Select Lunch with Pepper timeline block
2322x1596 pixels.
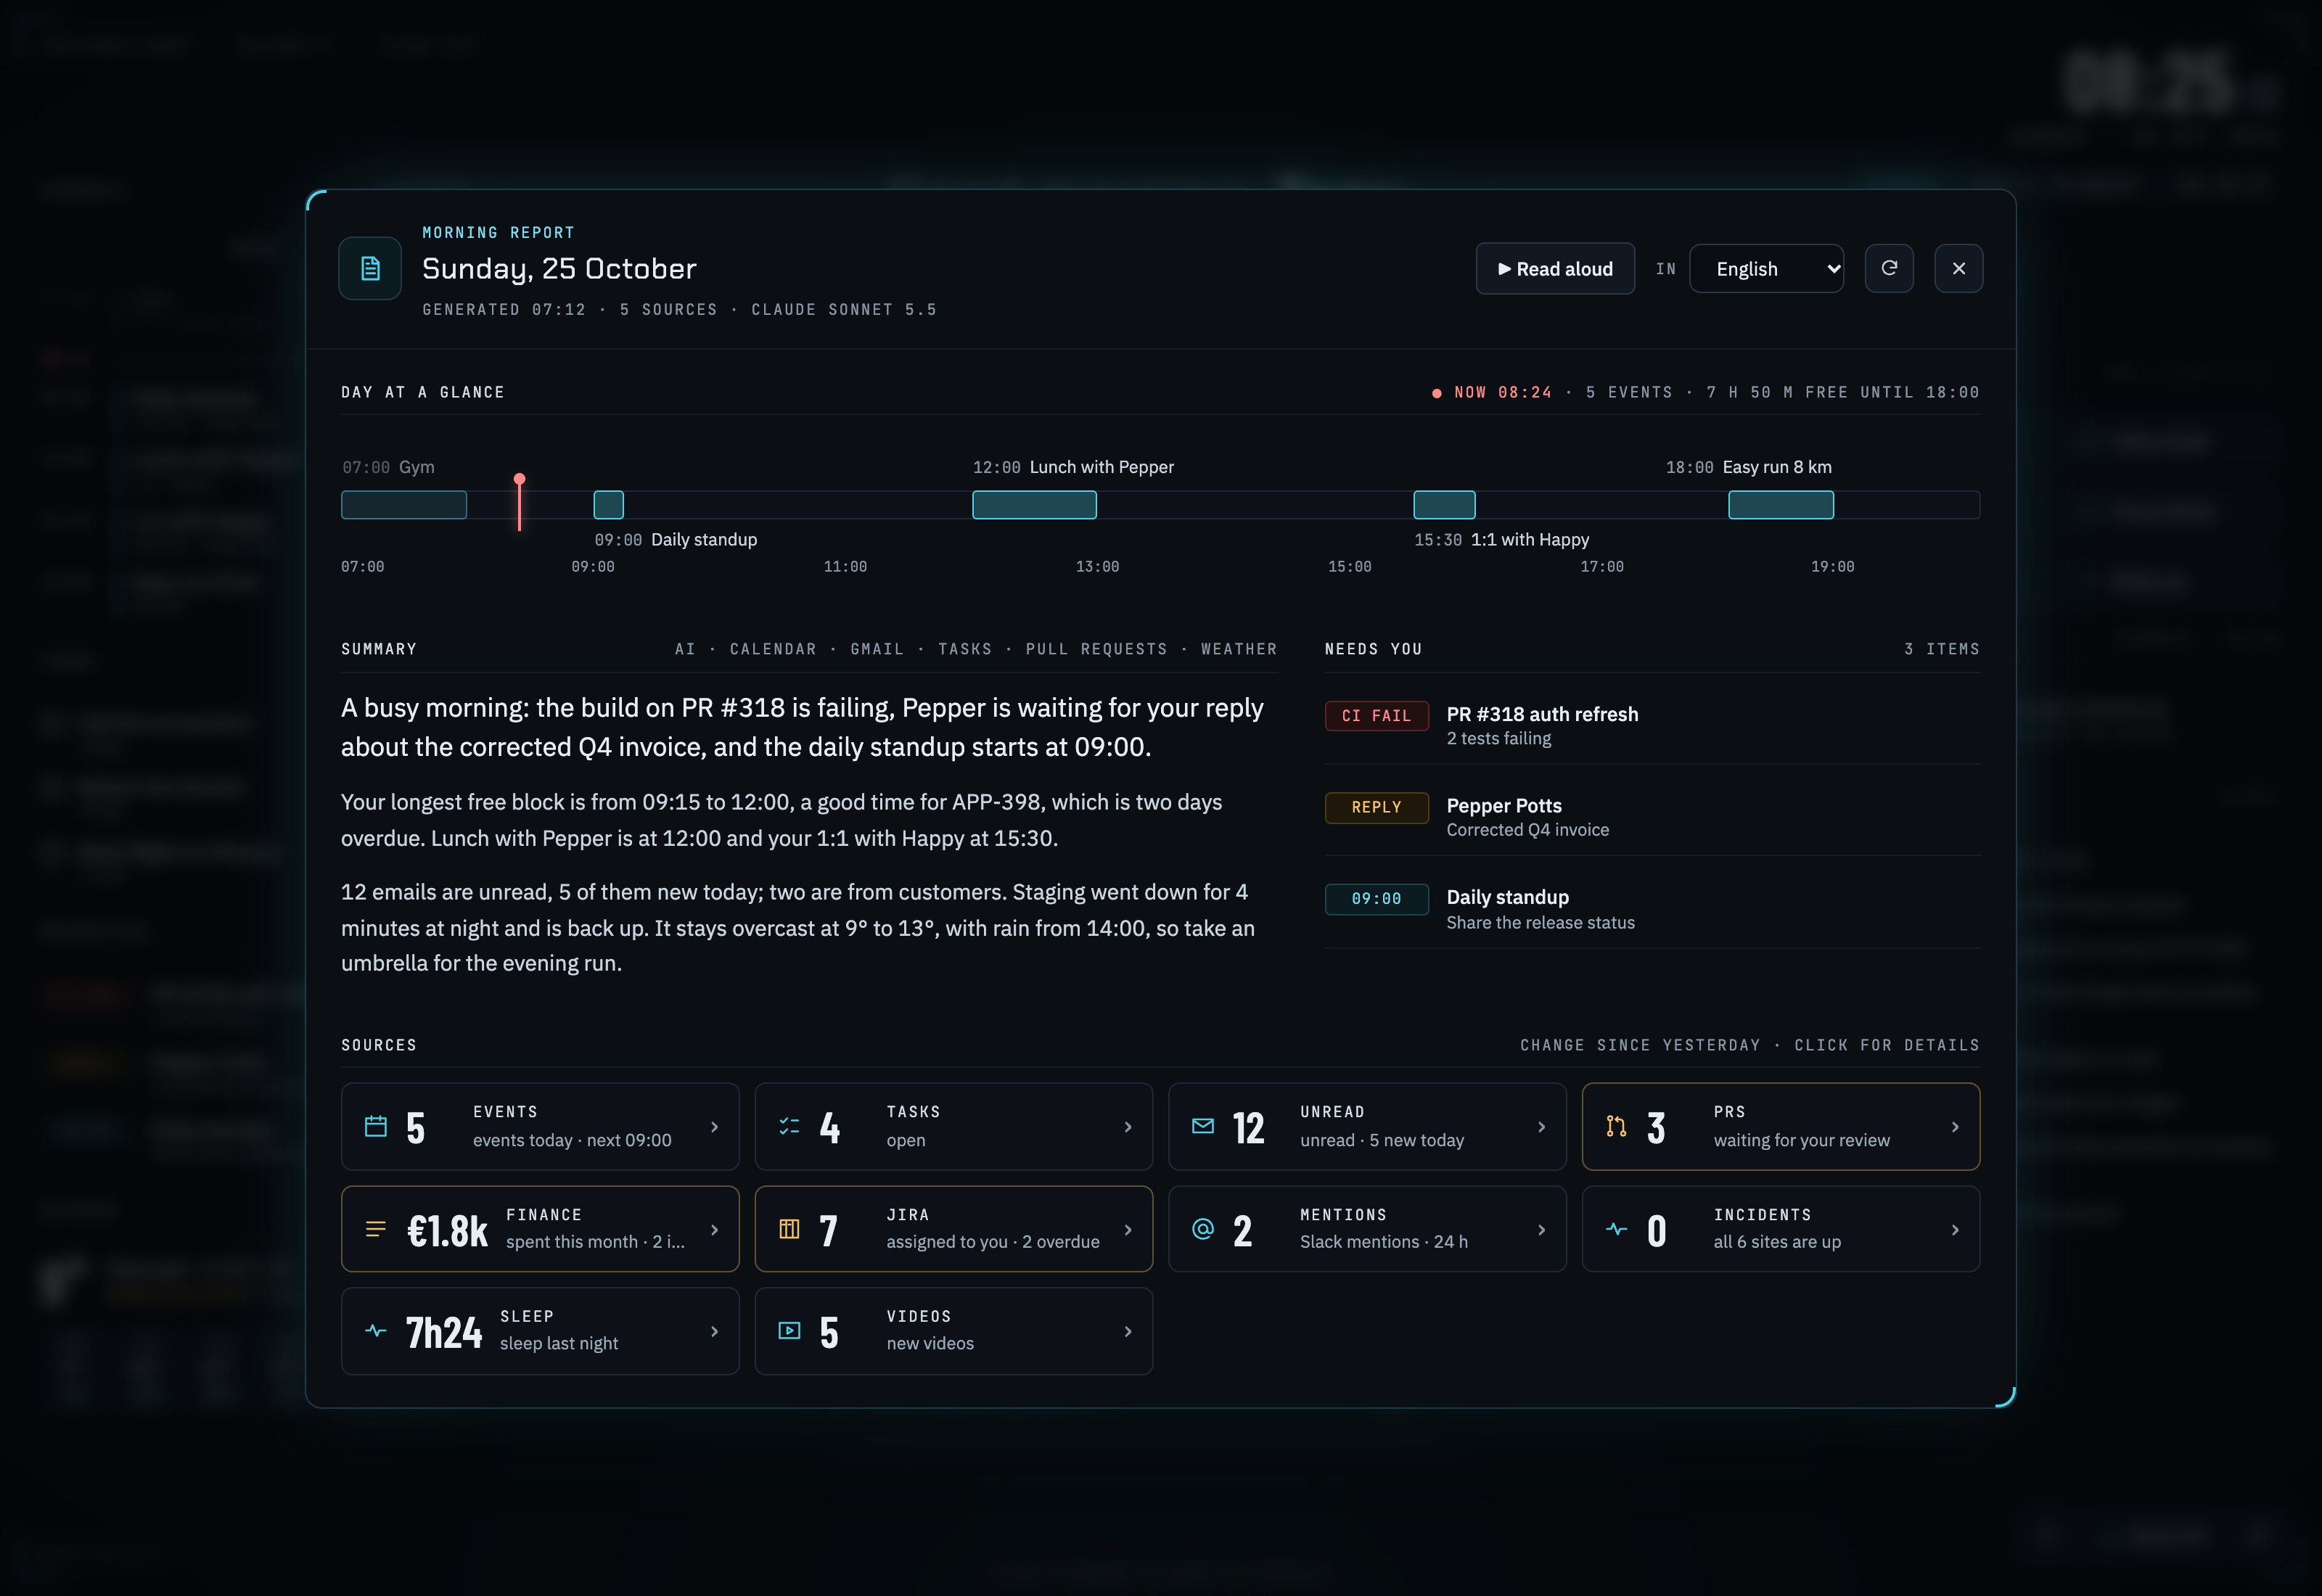coord(1034,505)
